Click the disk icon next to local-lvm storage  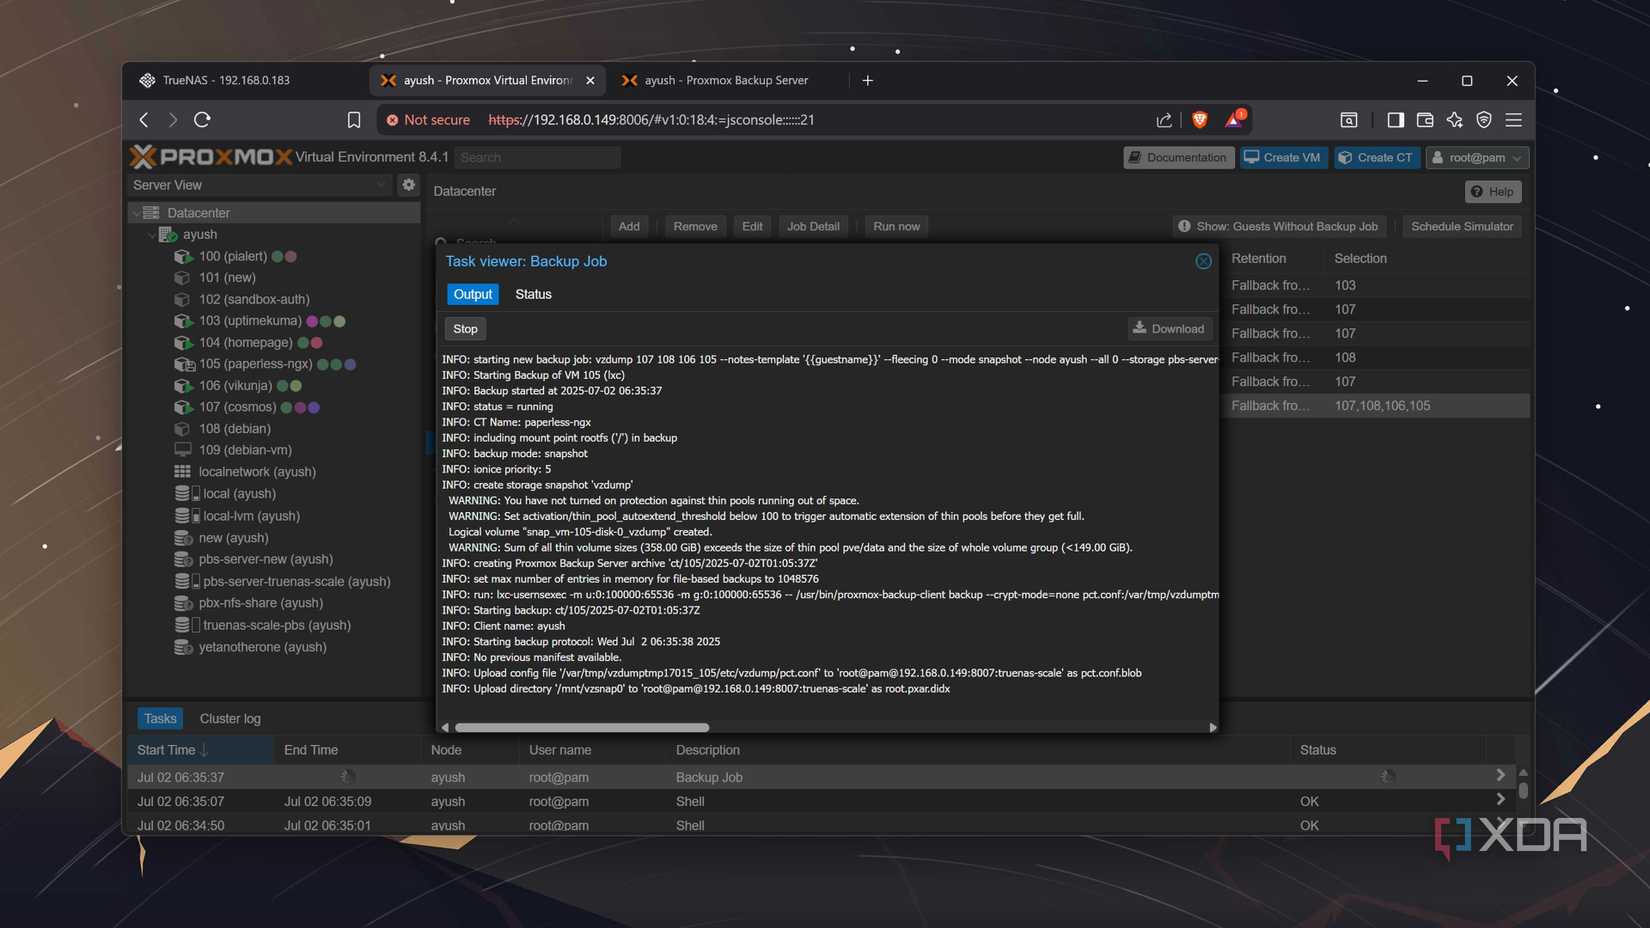184,516
